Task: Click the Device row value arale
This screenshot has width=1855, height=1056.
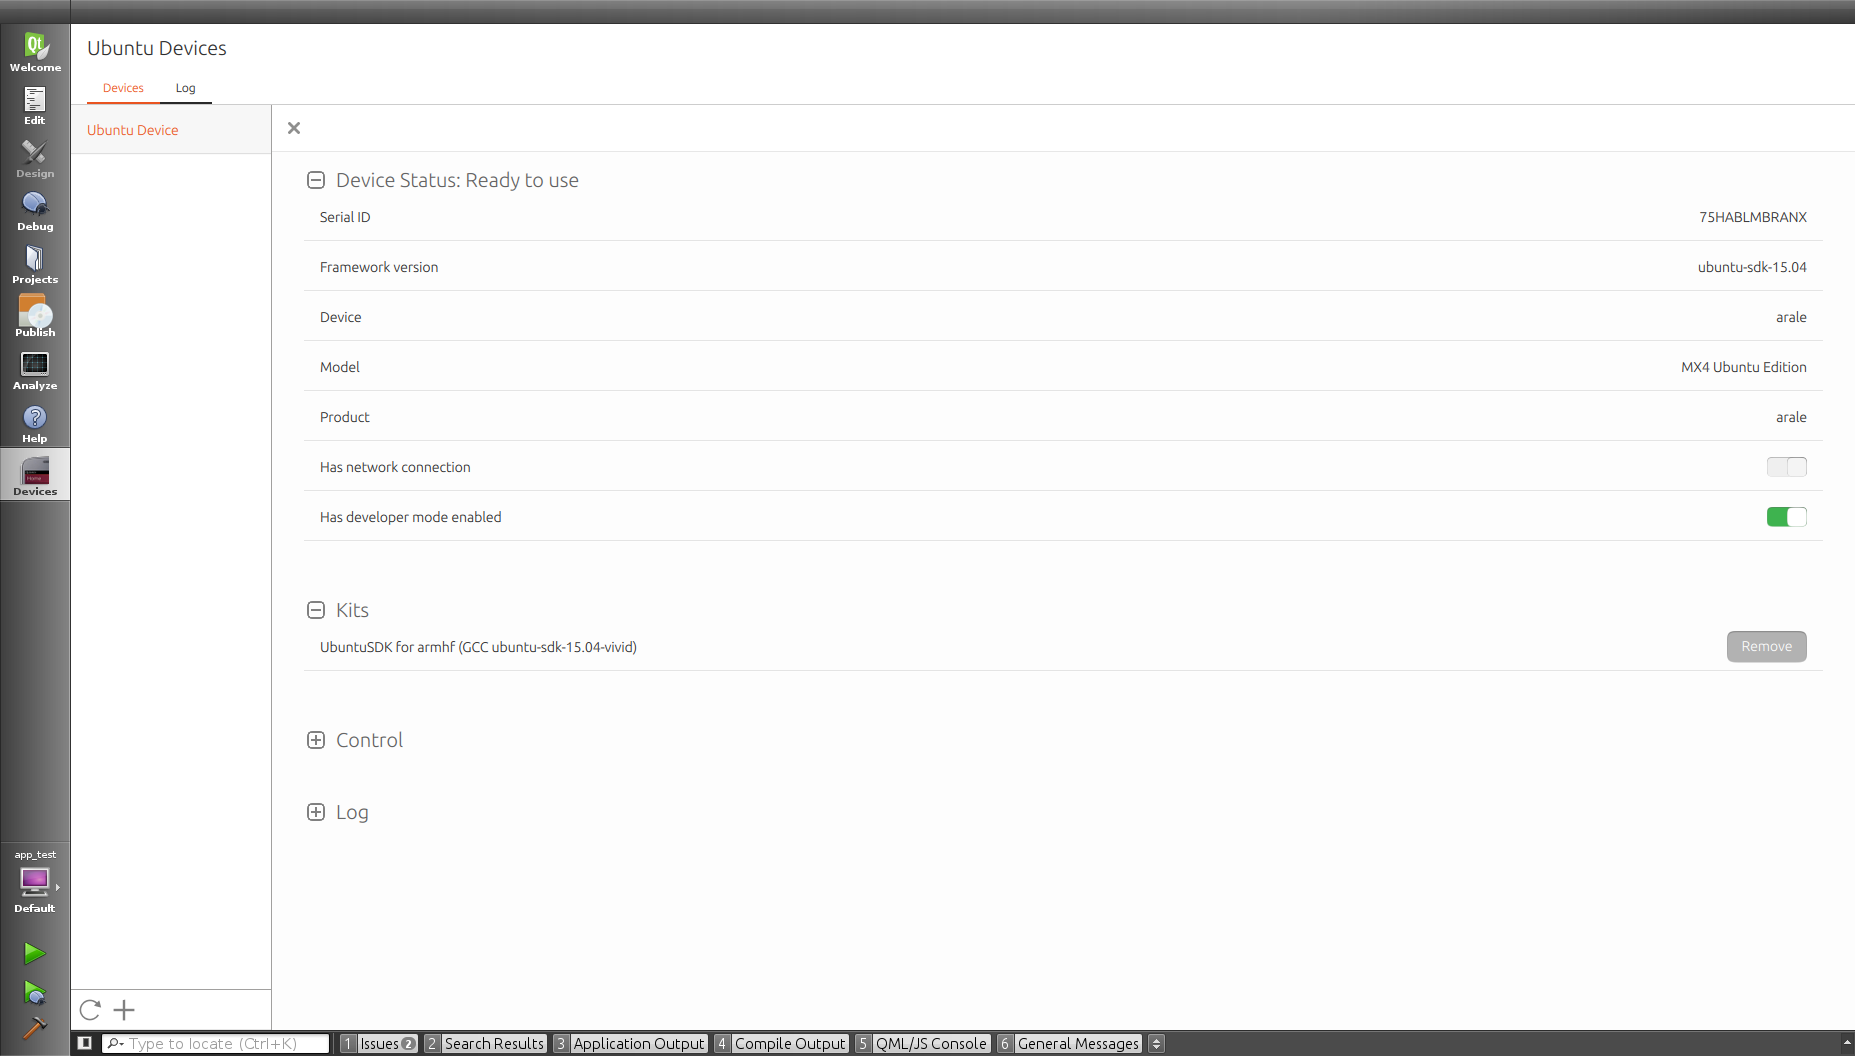Action: (x=1791, y=317)
